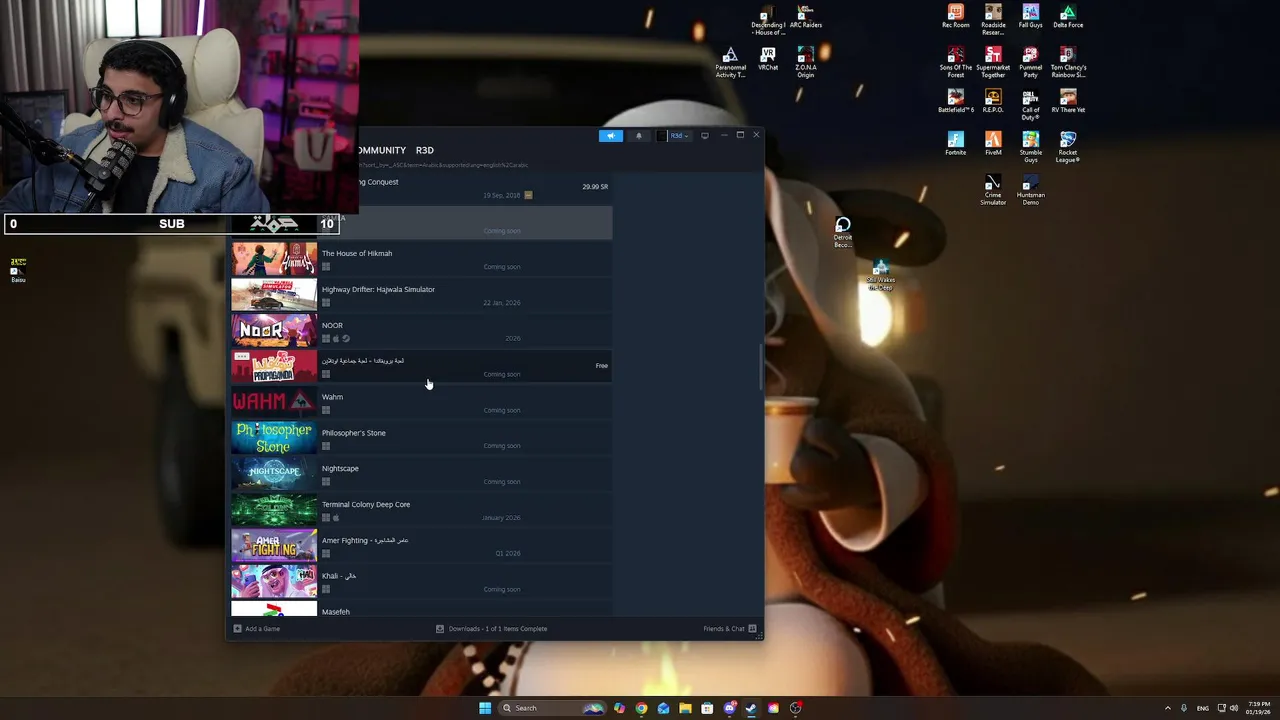Select Highway Drifter game thumbnail

(274, 295)
